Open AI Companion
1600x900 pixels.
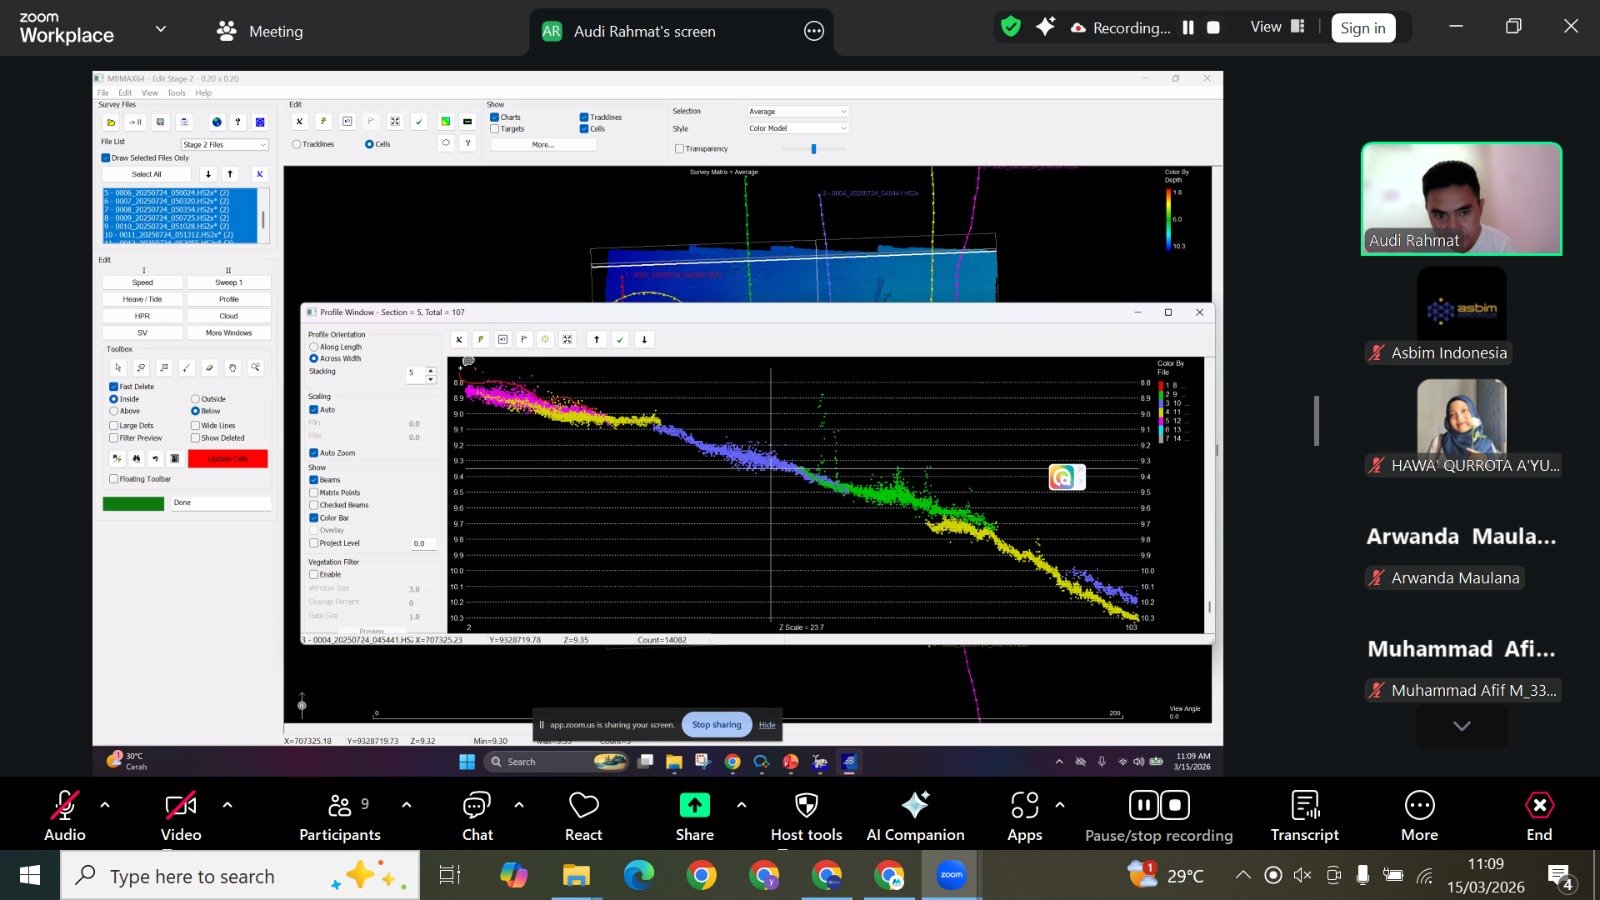pyautogui.click(x=915, y=806)
